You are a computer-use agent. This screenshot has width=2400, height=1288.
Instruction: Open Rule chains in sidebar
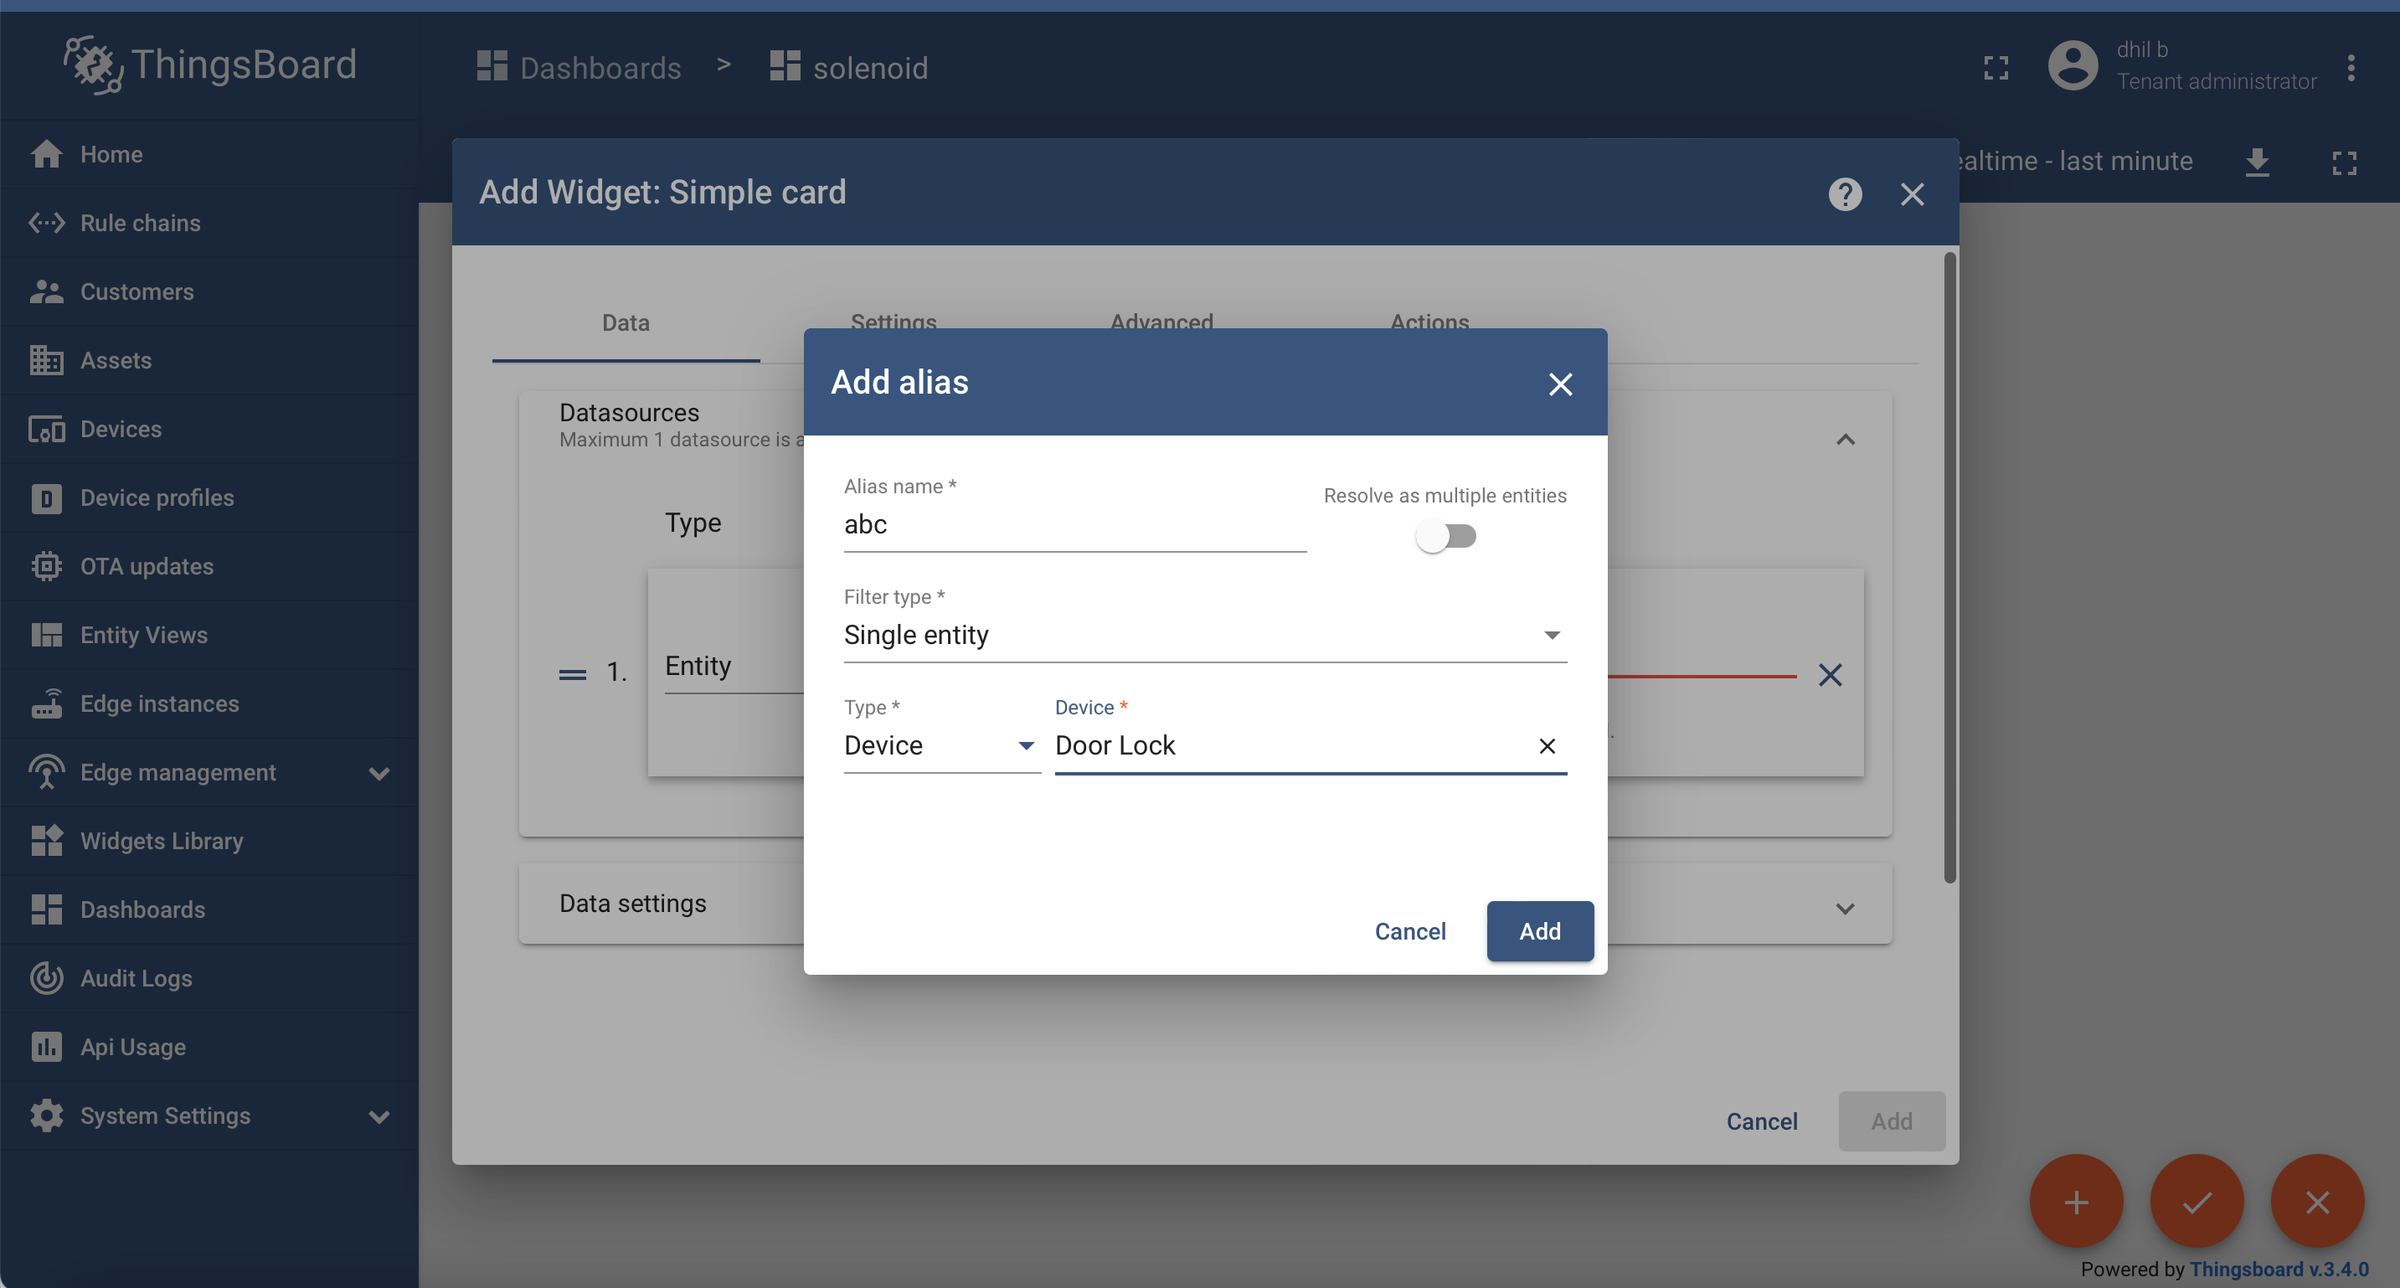[x=140, y=223]
